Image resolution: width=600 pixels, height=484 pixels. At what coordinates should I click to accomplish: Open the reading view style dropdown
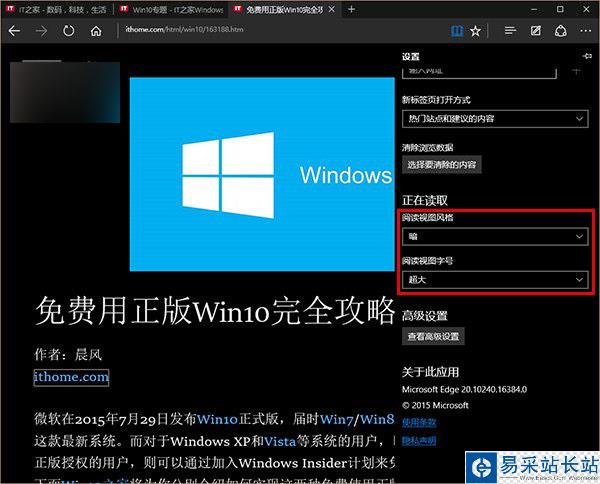pos(495,237)
